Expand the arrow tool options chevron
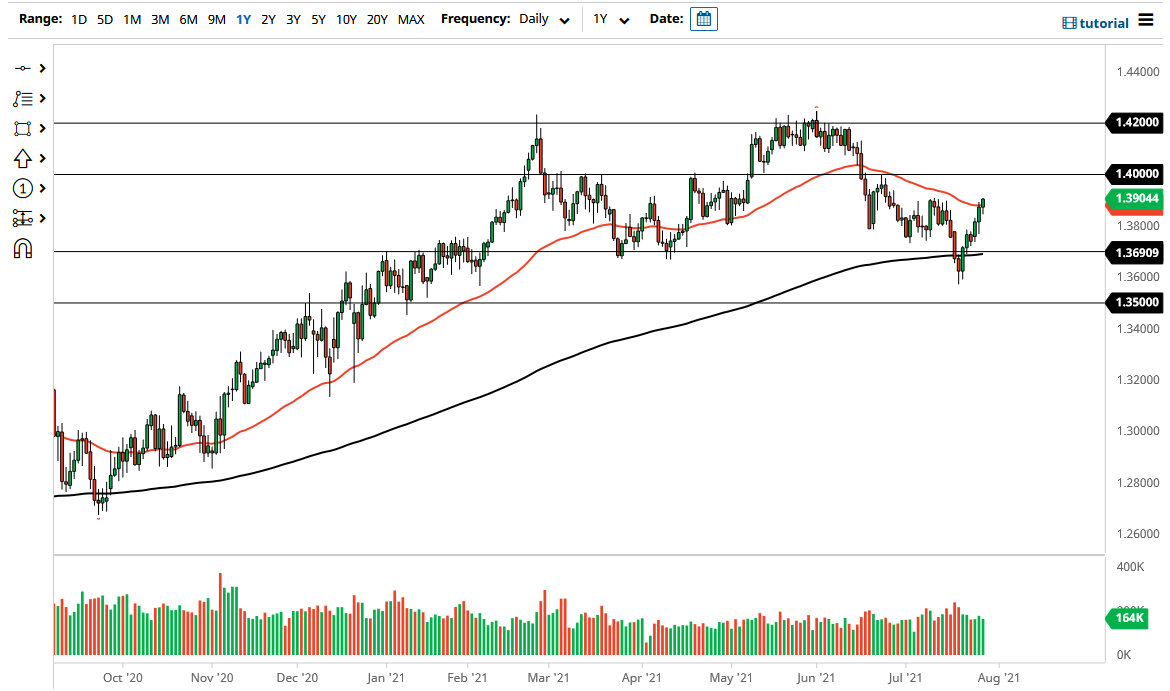This screenshot has height=691, width=1170. [x=40, y=158]
